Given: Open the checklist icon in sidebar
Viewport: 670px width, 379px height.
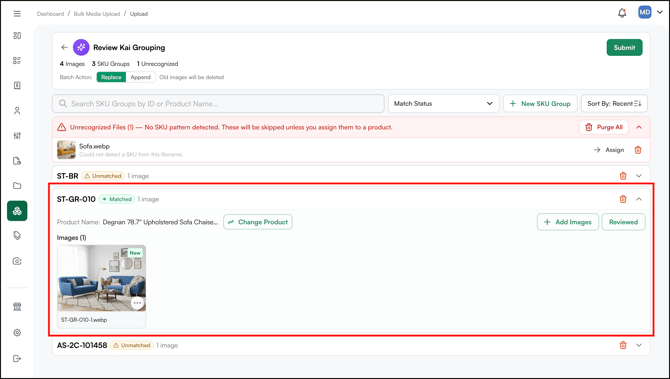Looking at the screenshot, I should coord(17,61).
